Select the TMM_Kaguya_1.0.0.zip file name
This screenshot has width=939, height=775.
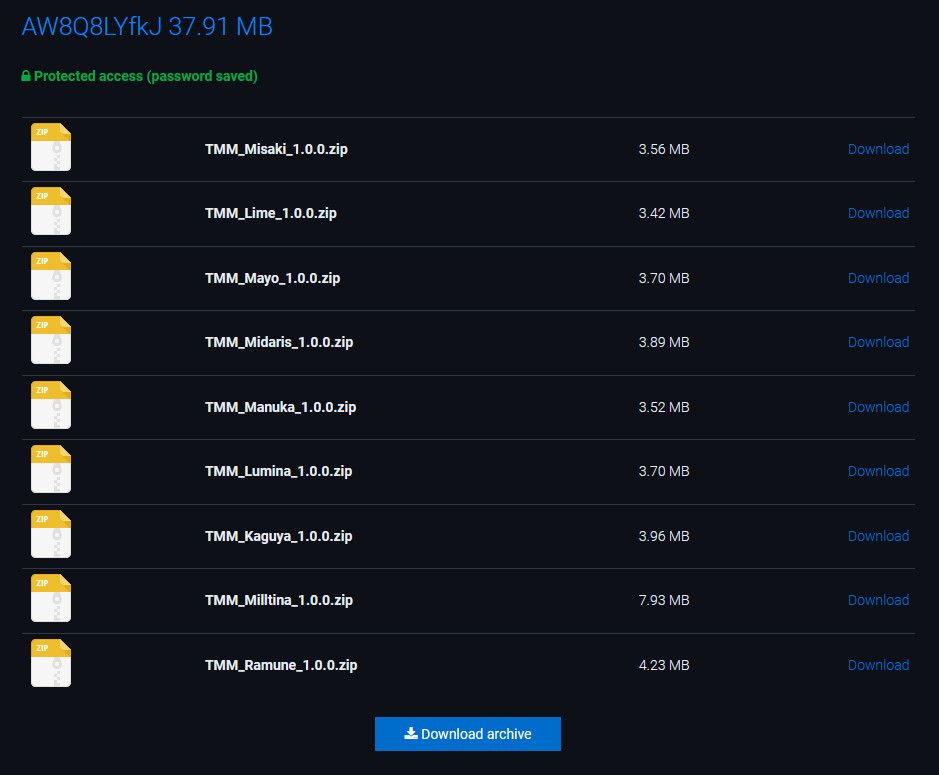click(278, 536)
